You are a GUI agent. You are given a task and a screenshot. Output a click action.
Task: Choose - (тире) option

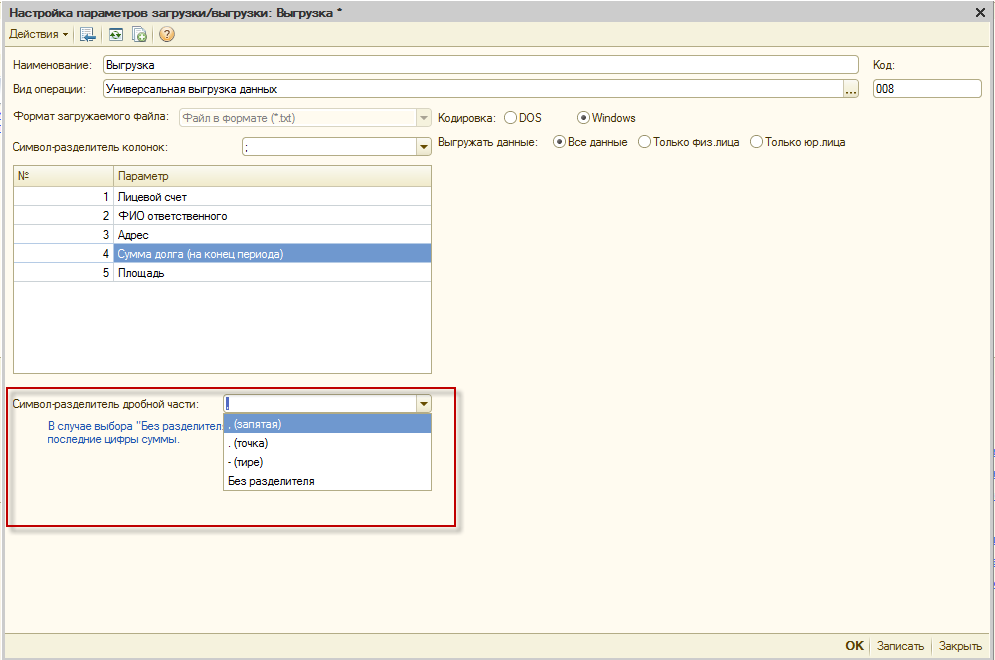point(327,462)
